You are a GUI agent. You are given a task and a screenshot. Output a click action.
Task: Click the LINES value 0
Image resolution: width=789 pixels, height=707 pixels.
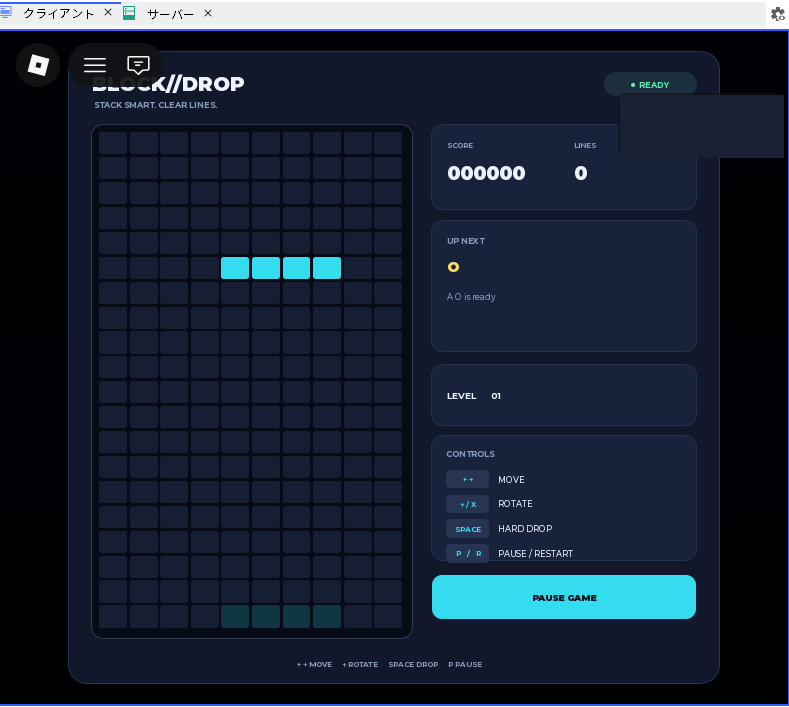[x=581, y=173]
